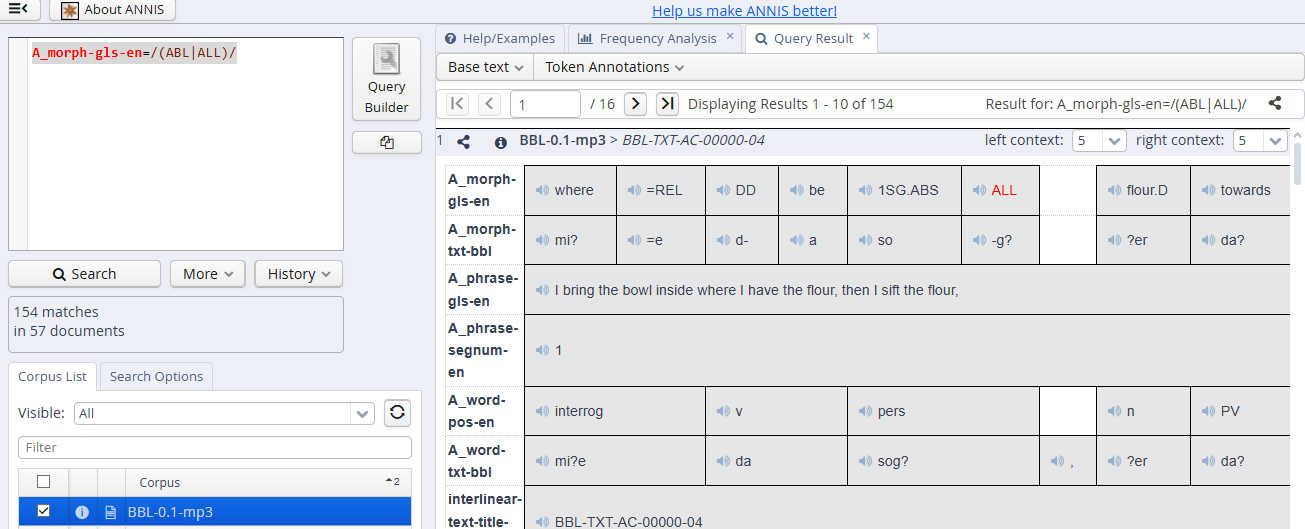Share the query result via the share icon
1305x529 pixels.
(1275, 104)
